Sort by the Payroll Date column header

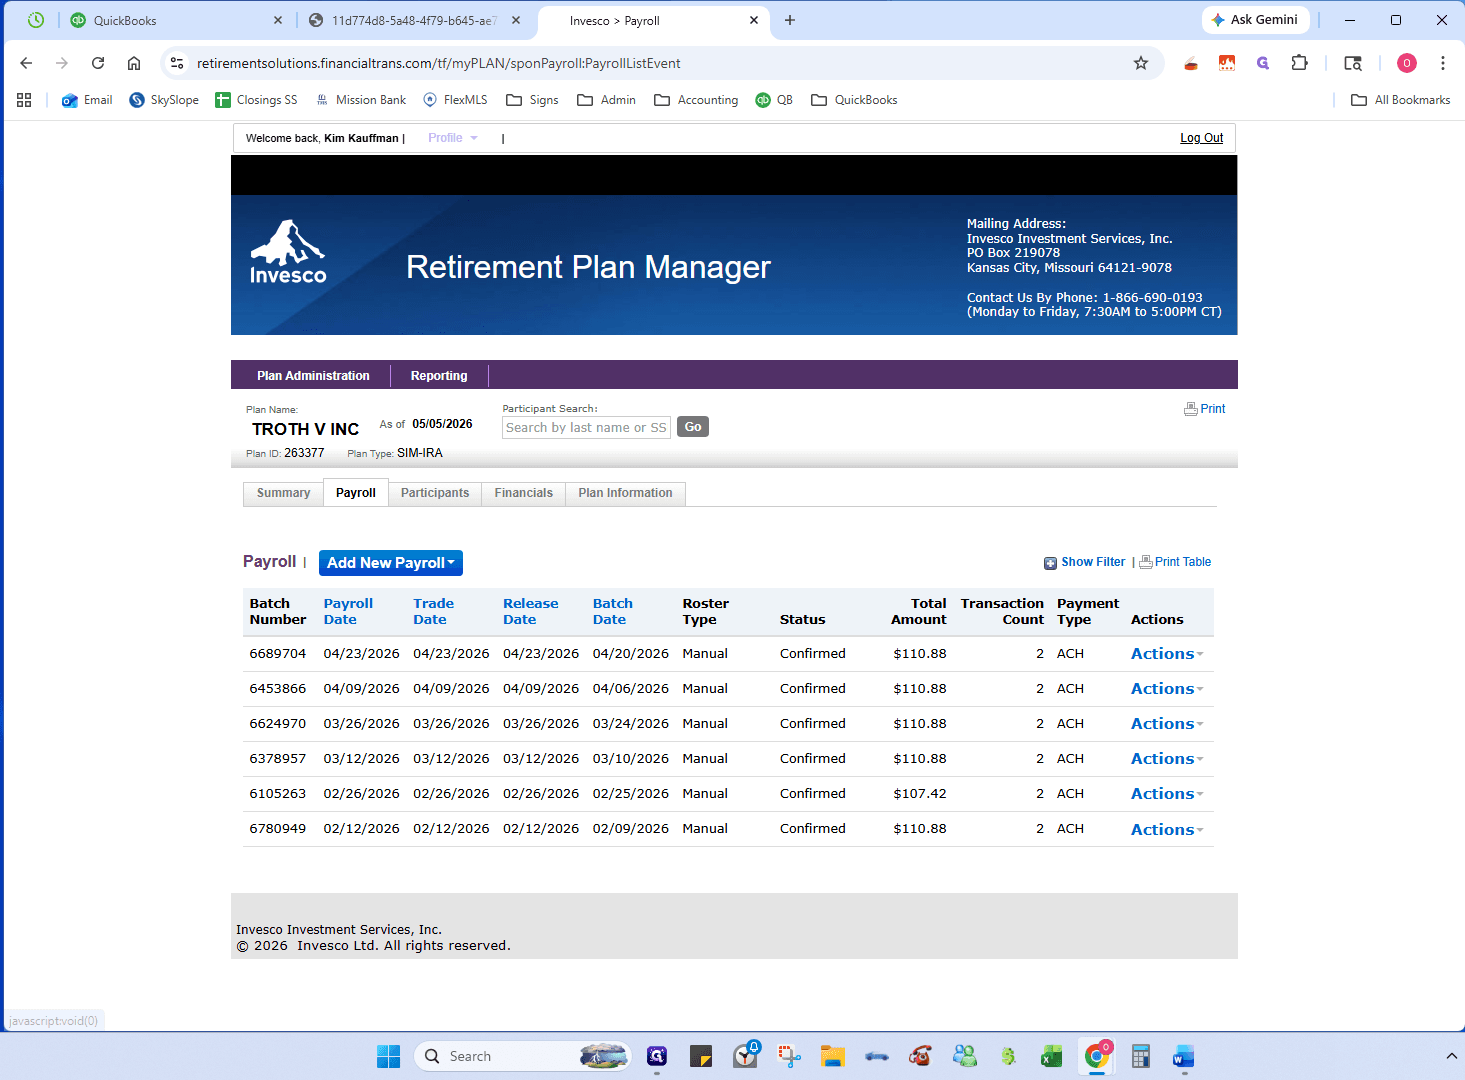(x=348, y=612)
